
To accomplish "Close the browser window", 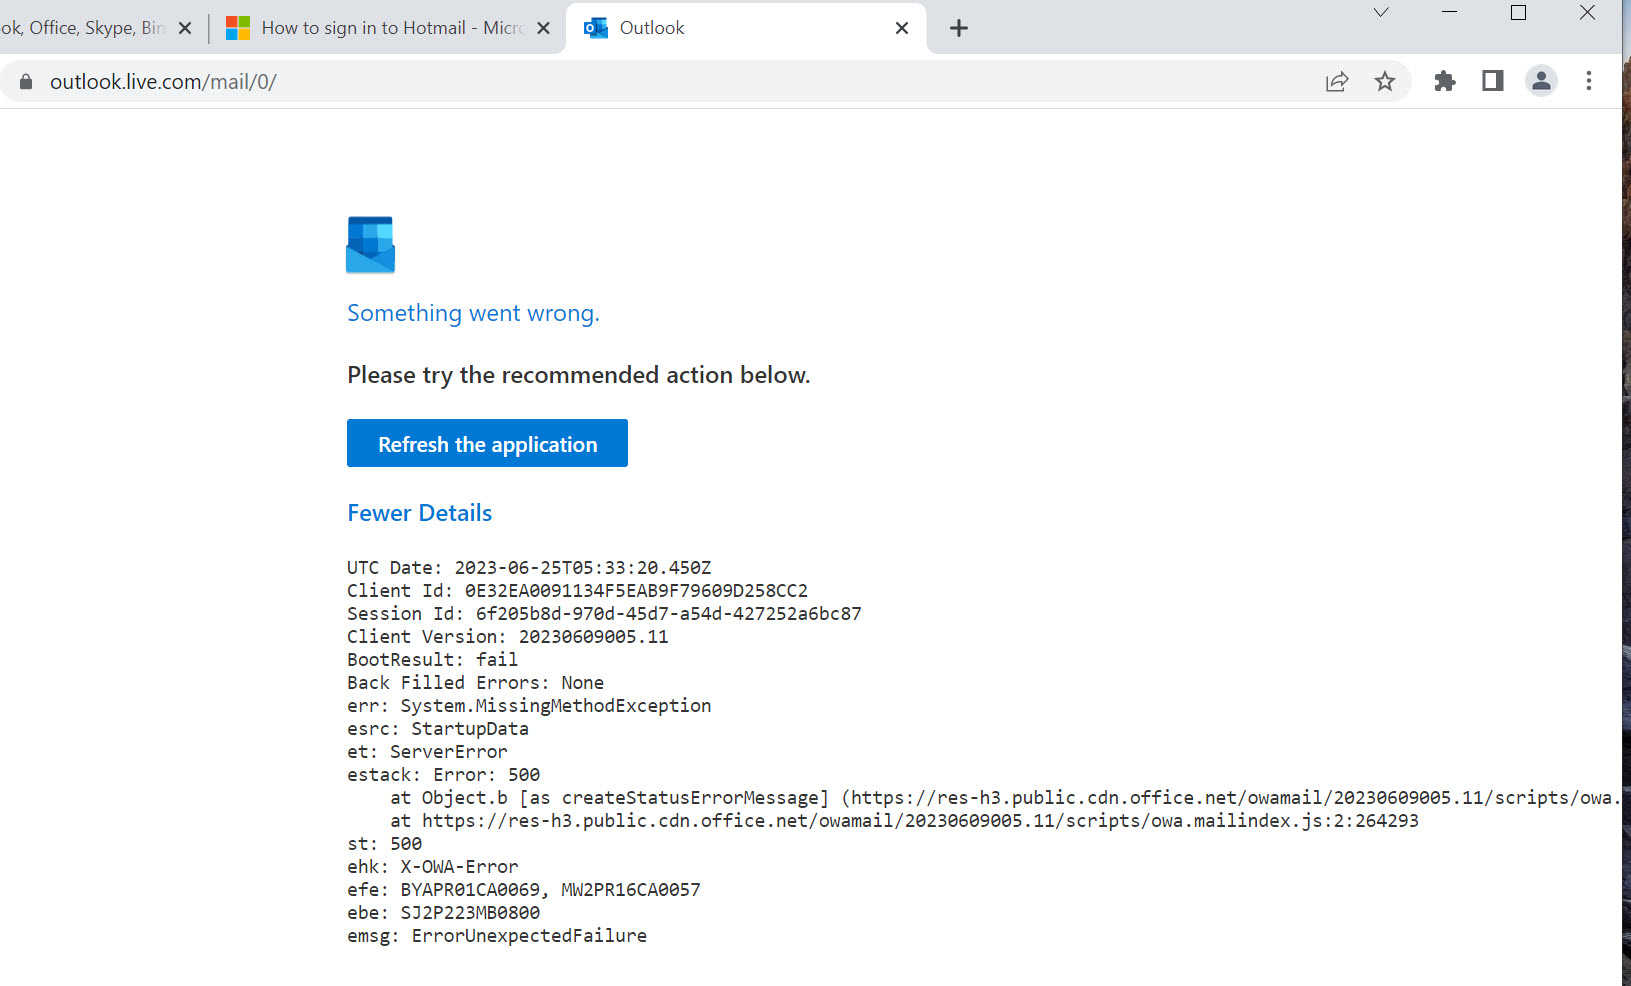I will pos(1587,13).
